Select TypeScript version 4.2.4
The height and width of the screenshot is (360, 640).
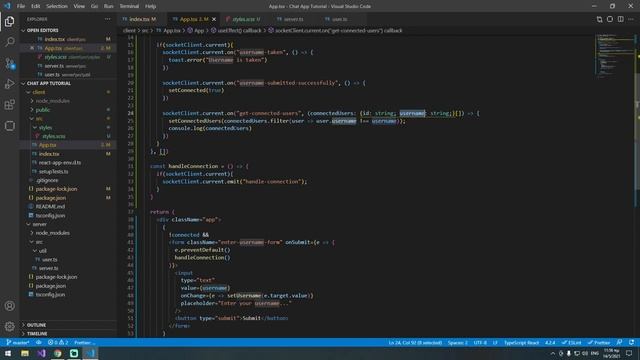[x=550, y=342]
